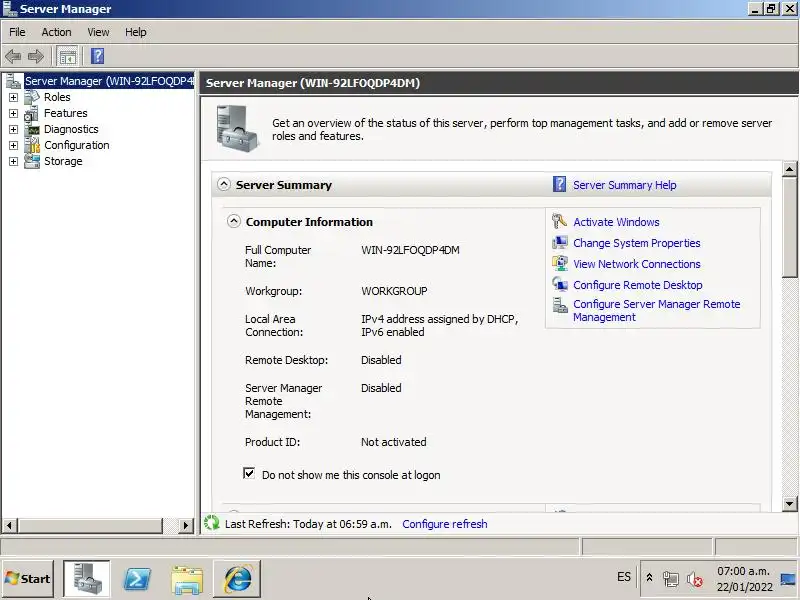Image resolution: width=800 pixels, height=600 pixels.
Task: Click the computer name value WIN-92LFOQDP4DM
Action: 410,250
